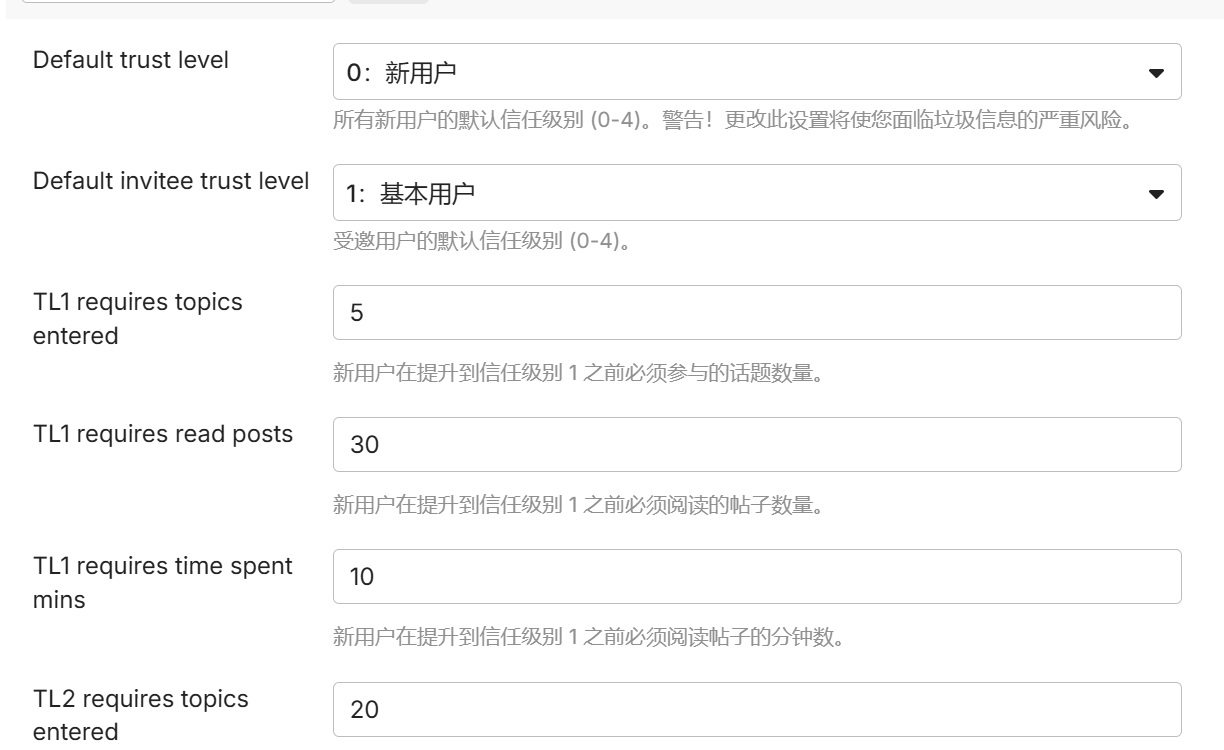The width and height of the screenshot is (1224, 750).
Task: Click the TL2 requires topics entered label
Action: pos(141,715)
